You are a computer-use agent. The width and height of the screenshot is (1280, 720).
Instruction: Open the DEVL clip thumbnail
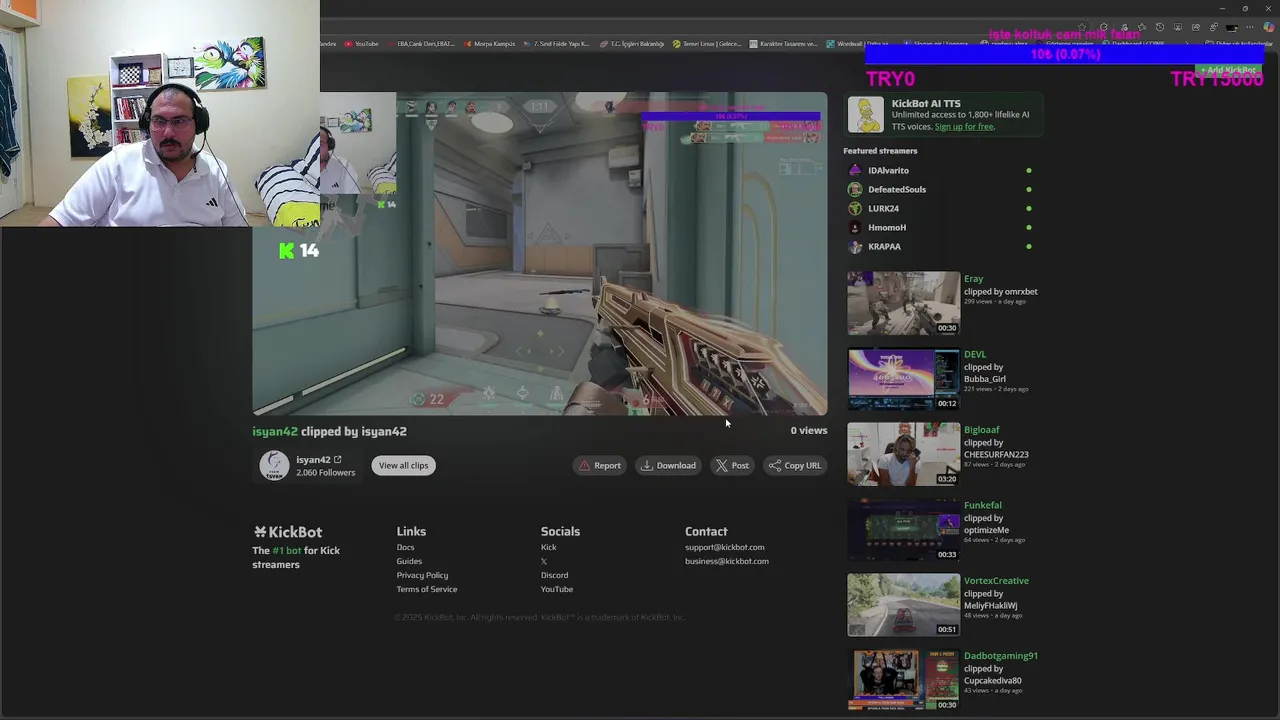pos(903,378)
